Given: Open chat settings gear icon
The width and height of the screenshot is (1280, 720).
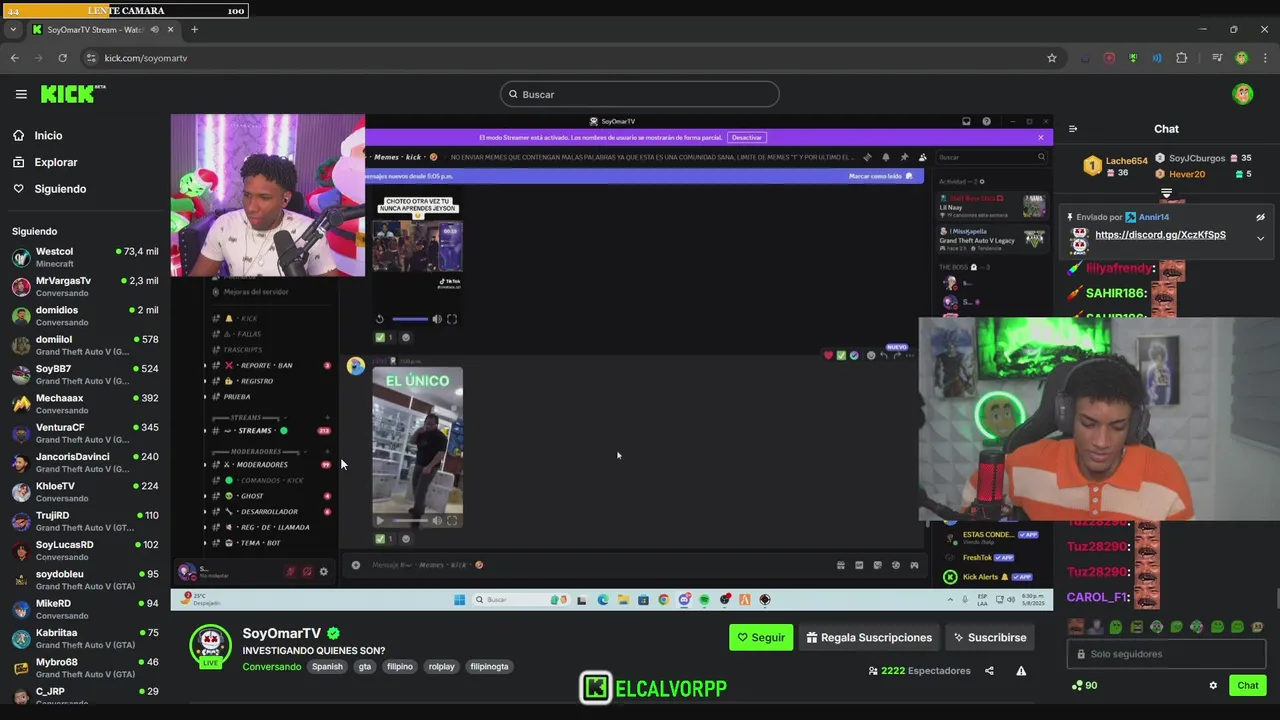Looking at the screenshot, I should [1213, 686].
